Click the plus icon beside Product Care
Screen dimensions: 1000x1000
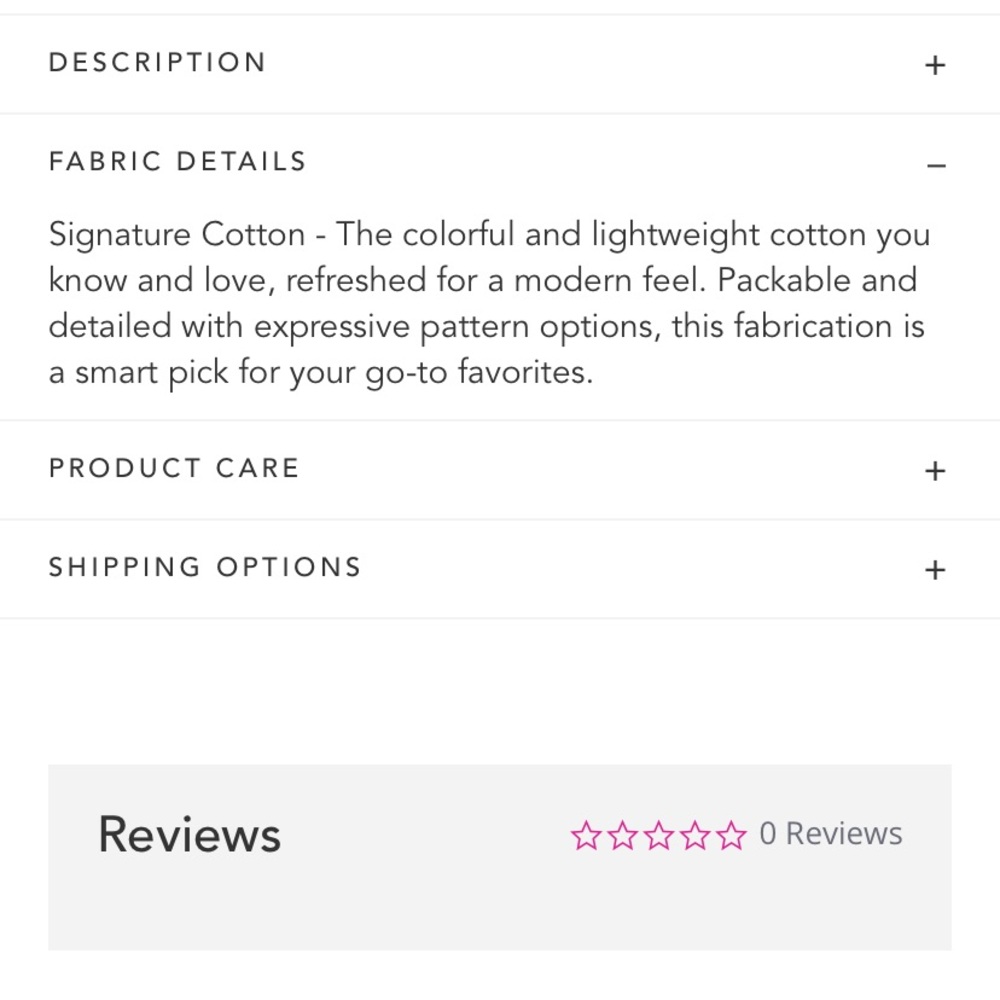pyautogui.click(x=935, y=471)
